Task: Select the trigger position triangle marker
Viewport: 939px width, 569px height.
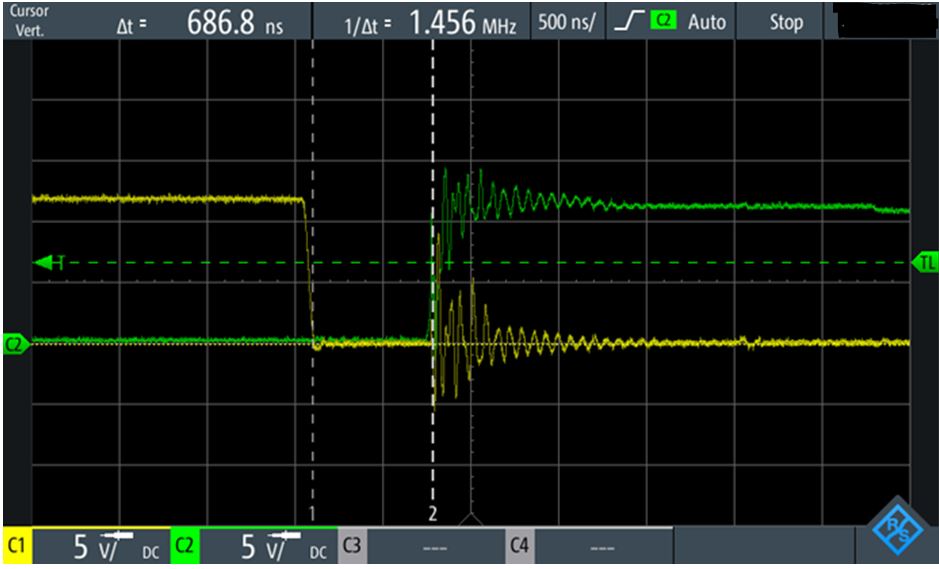Action: 471,518
